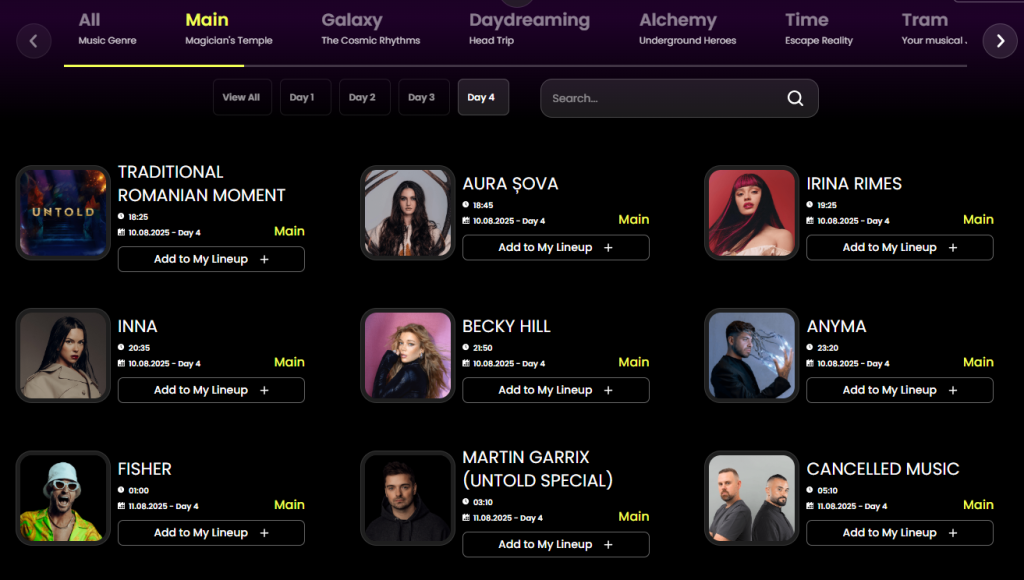Click Becky Hill's 21:50 start time

(483, 348)
